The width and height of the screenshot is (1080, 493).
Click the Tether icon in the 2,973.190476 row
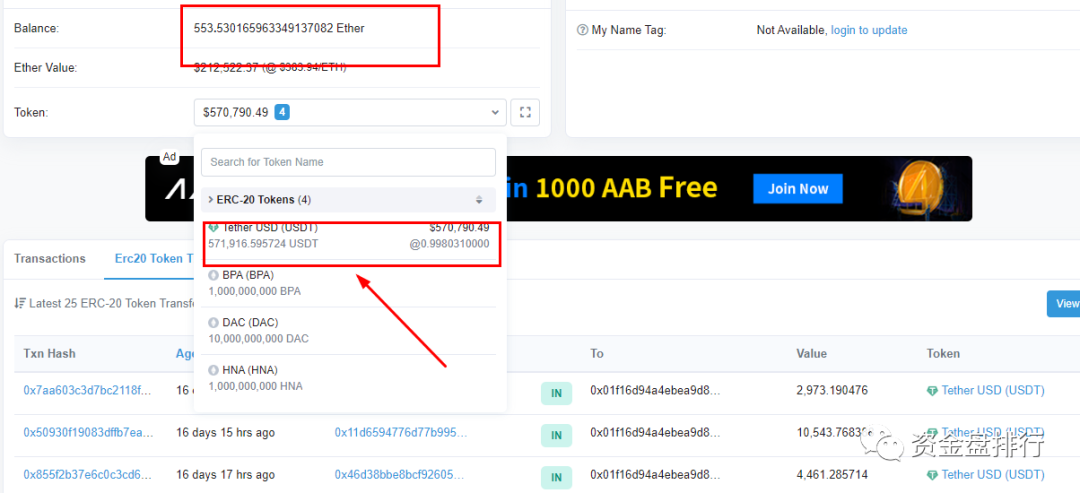click(933, 390)
